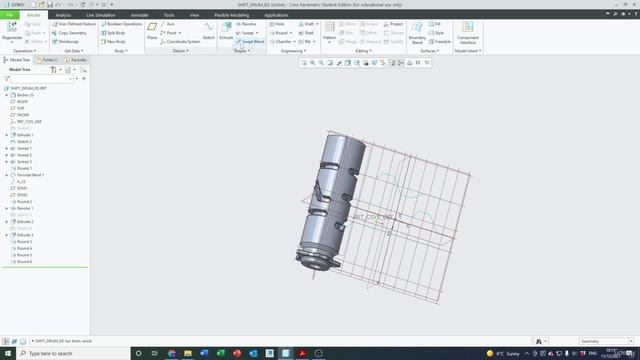Expand the Editing group dropdown

(x=363, y=51)
